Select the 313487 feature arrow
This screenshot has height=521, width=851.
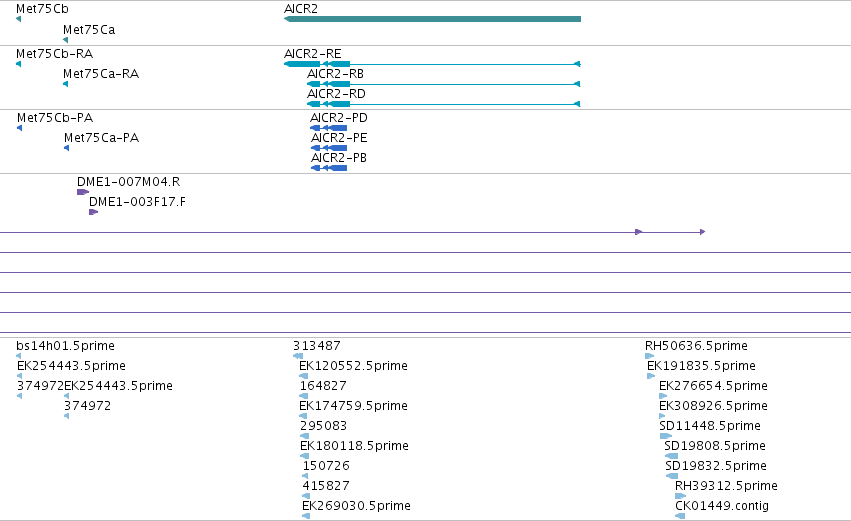[298, 356]
